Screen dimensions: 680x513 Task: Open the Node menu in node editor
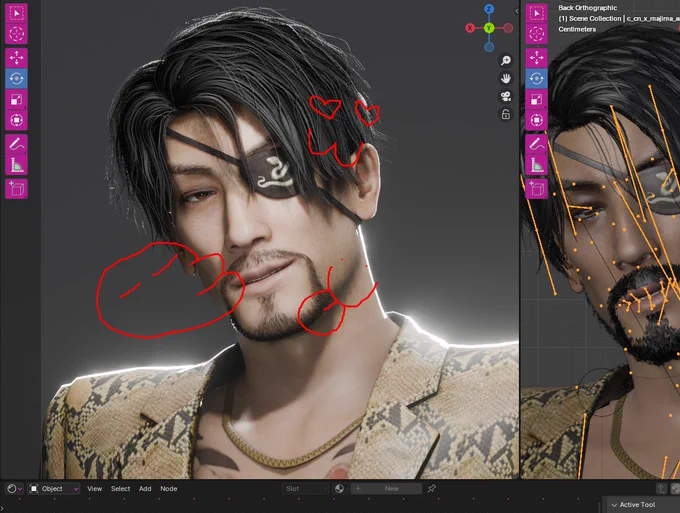click(169, 489)
